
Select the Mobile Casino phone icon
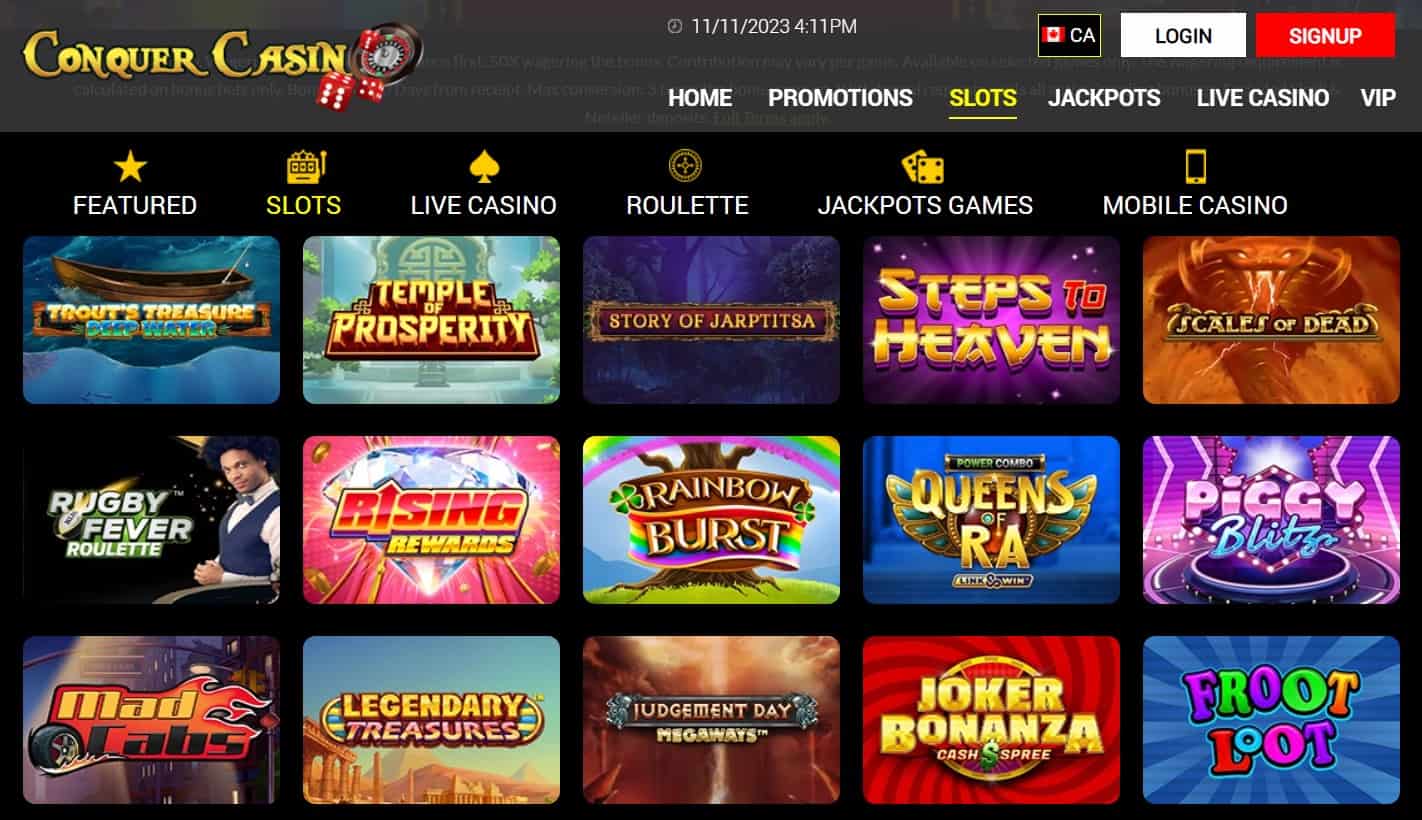point(1195,167)
